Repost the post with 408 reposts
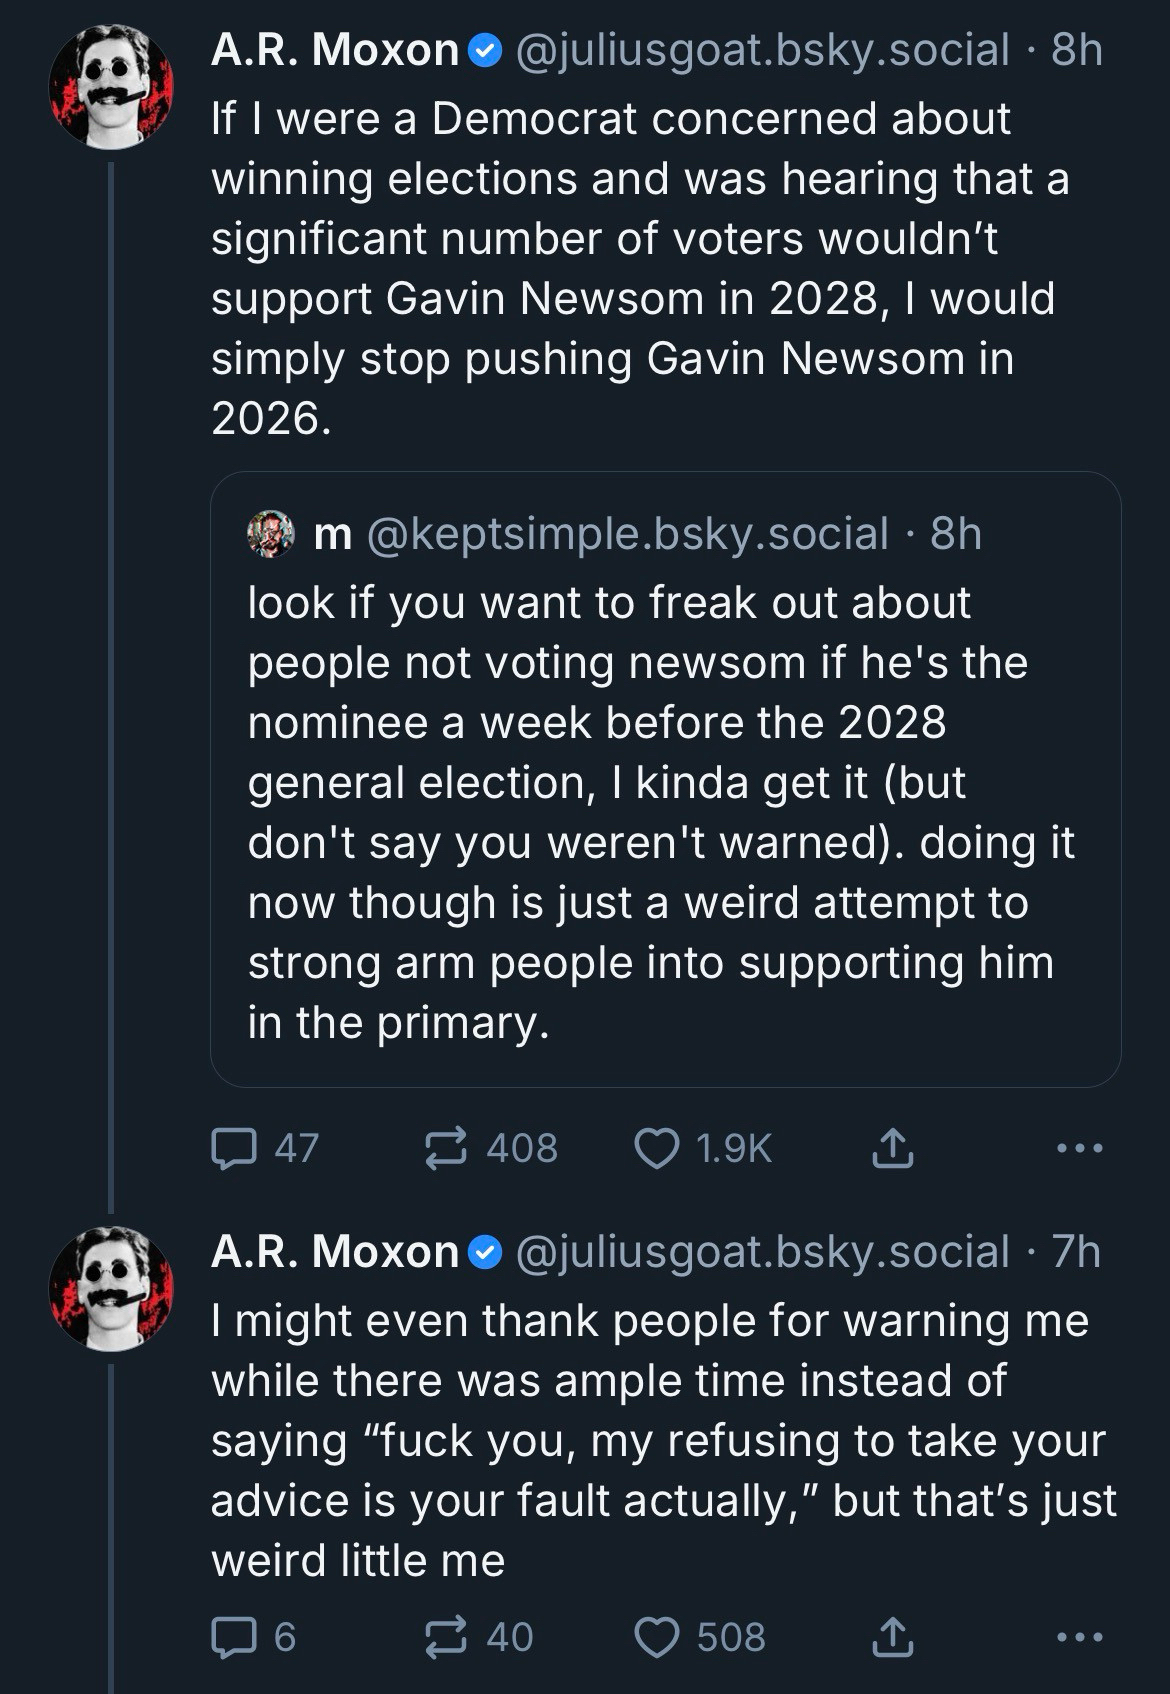 [446, 1148]
